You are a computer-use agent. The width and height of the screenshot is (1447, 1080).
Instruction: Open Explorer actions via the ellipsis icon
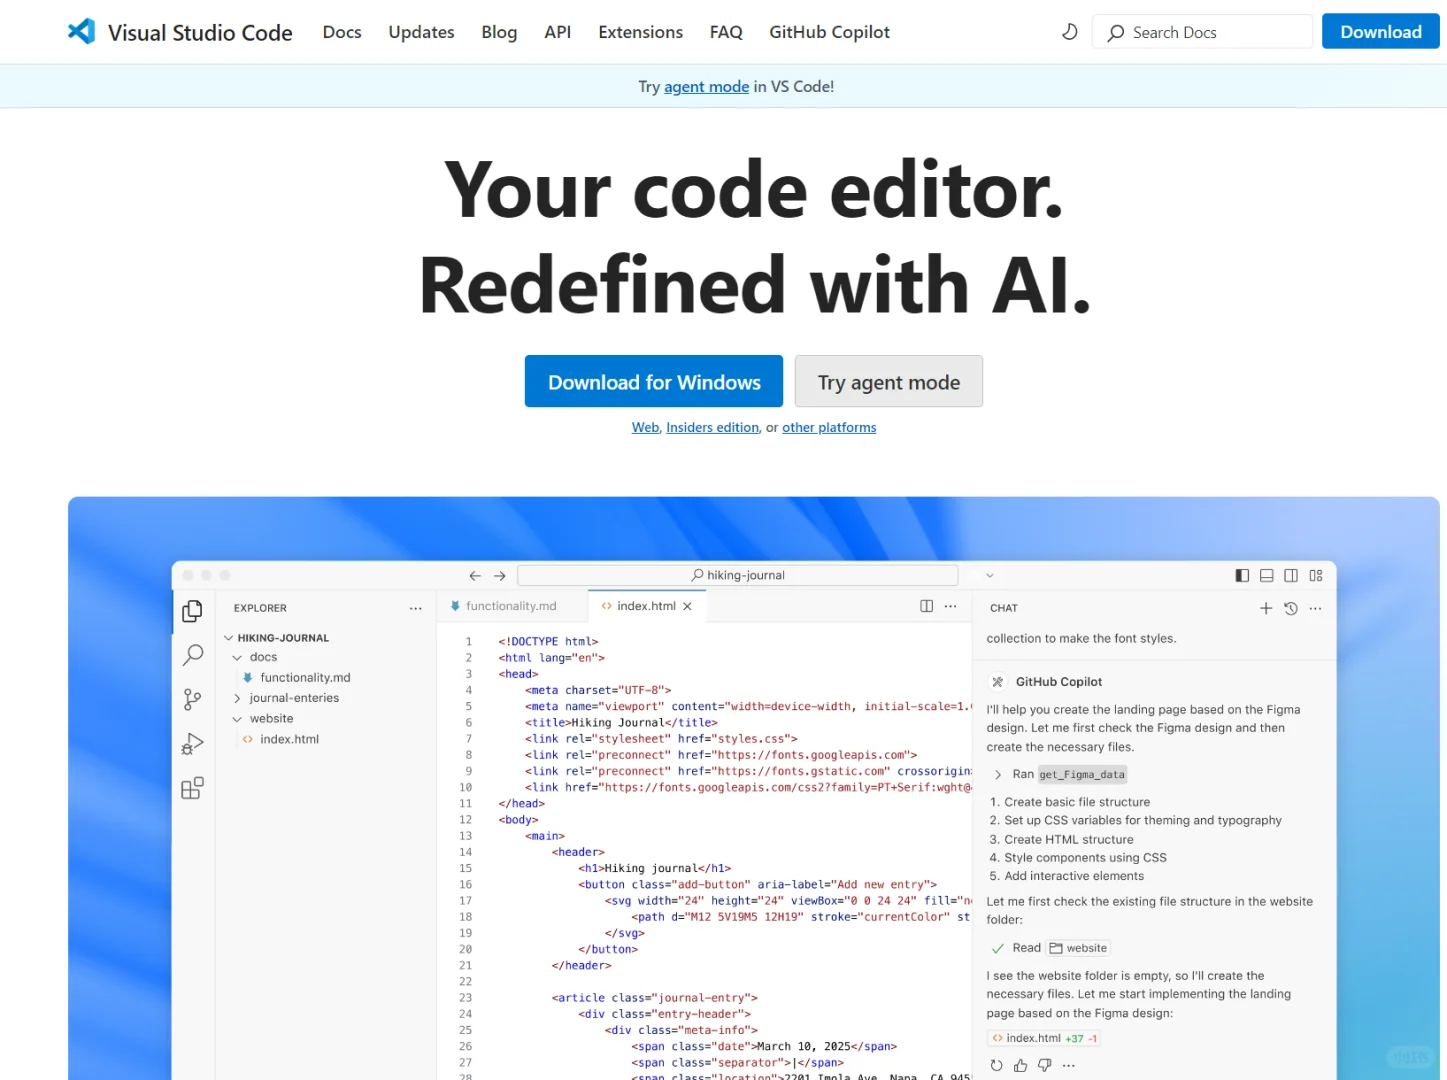click(415, 608)
